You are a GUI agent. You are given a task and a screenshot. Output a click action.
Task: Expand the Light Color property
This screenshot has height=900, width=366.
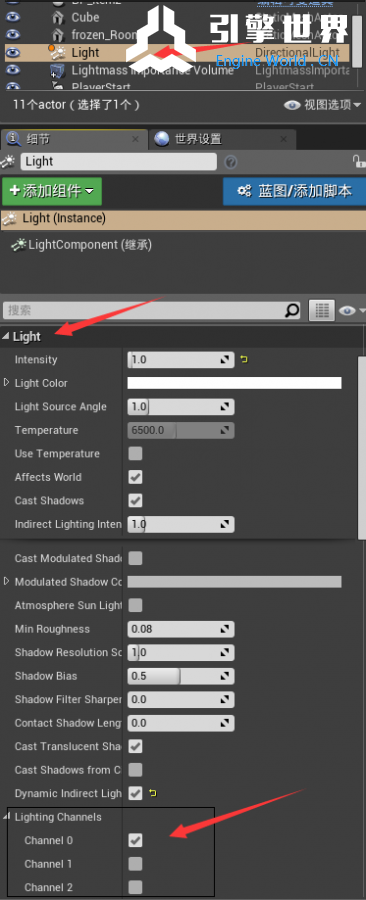[x=7, y=383]
